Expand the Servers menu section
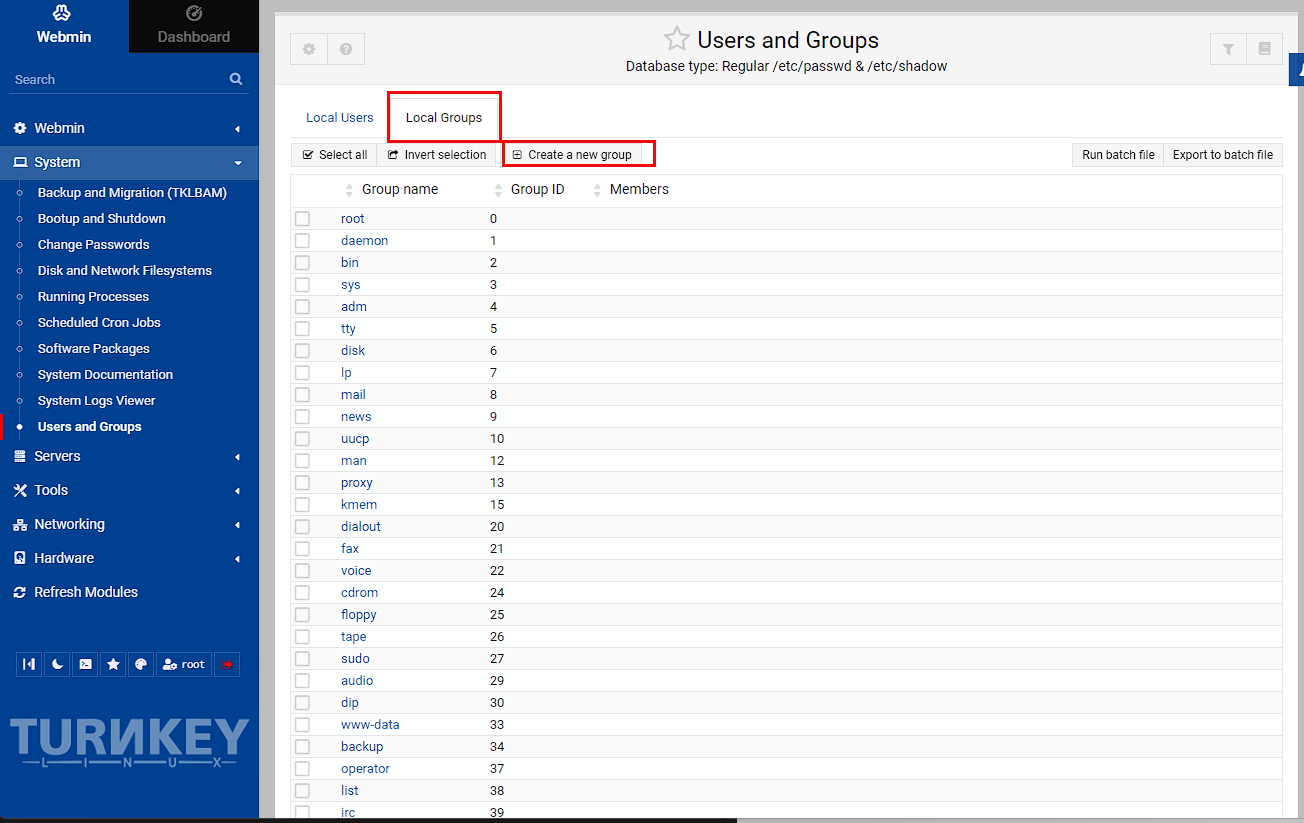The image size is (1304, 823). [x=129, y=456]
